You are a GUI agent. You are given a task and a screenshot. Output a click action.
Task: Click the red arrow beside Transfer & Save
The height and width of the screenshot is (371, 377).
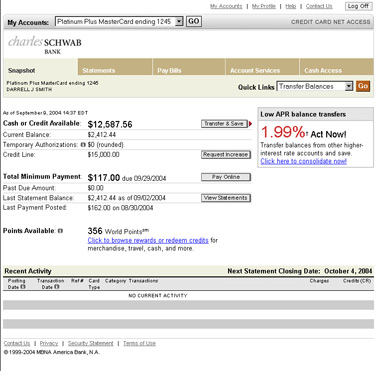pyautogui.click(x=250, y=124)
